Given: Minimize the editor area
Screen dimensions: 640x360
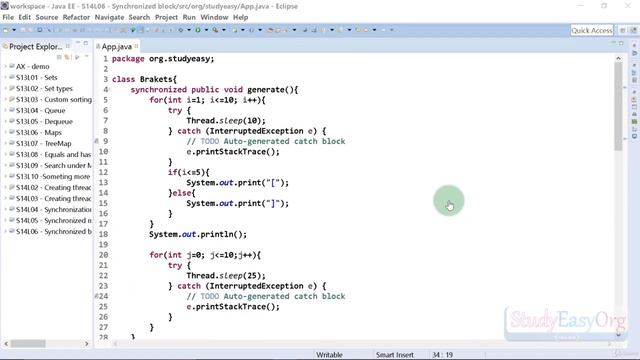Looking at the screenshot, I should click(613, 43).
